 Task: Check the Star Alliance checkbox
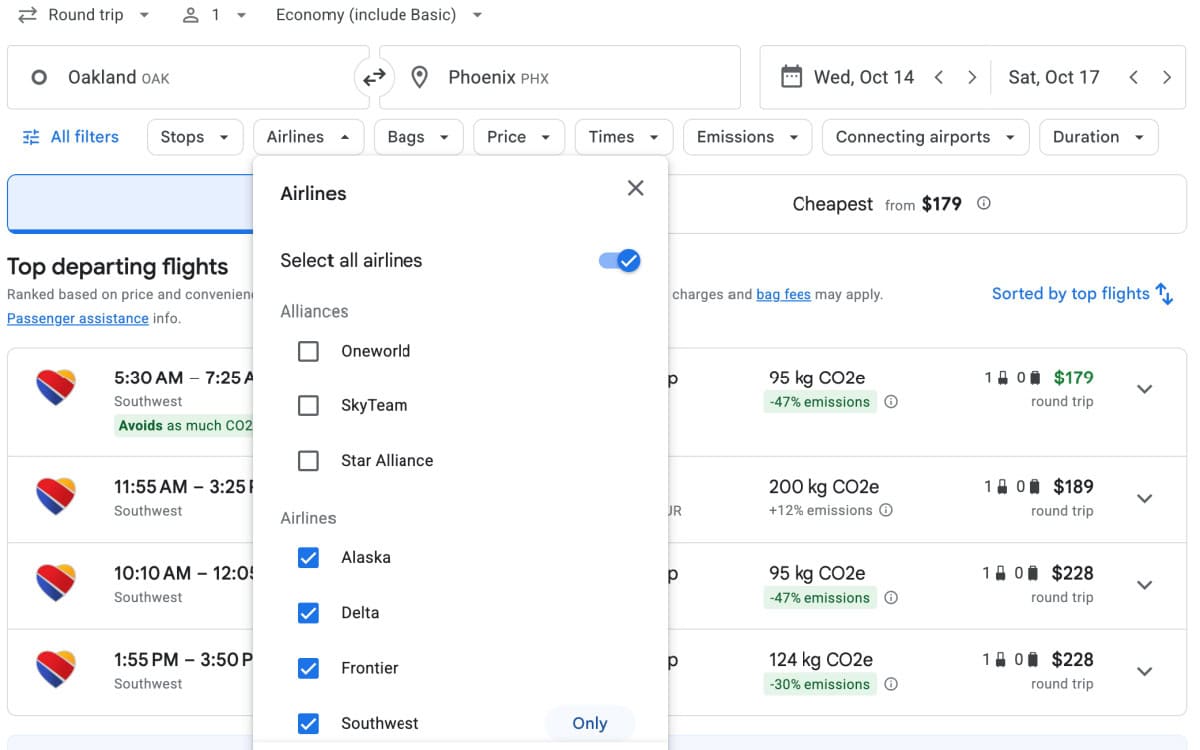coord(309,461)
